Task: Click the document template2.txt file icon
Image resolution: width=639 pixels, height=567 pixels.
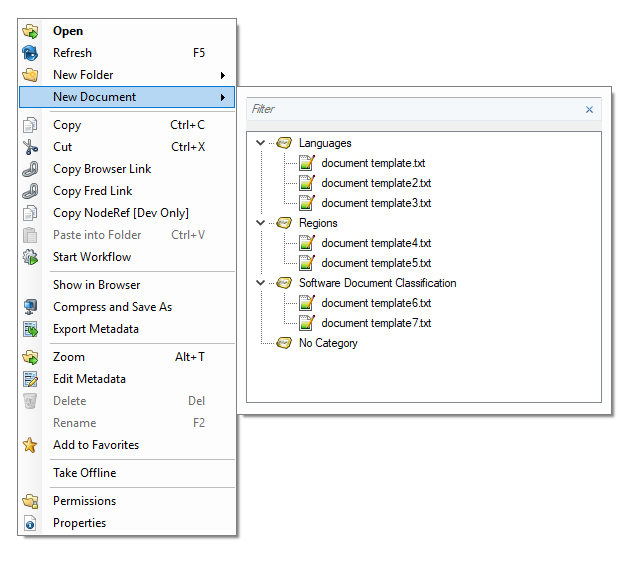Action: [307, 183]
